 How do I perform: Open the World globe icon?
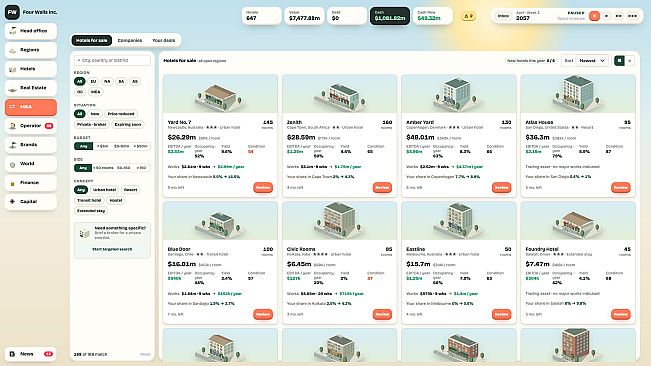pos(13,164)
